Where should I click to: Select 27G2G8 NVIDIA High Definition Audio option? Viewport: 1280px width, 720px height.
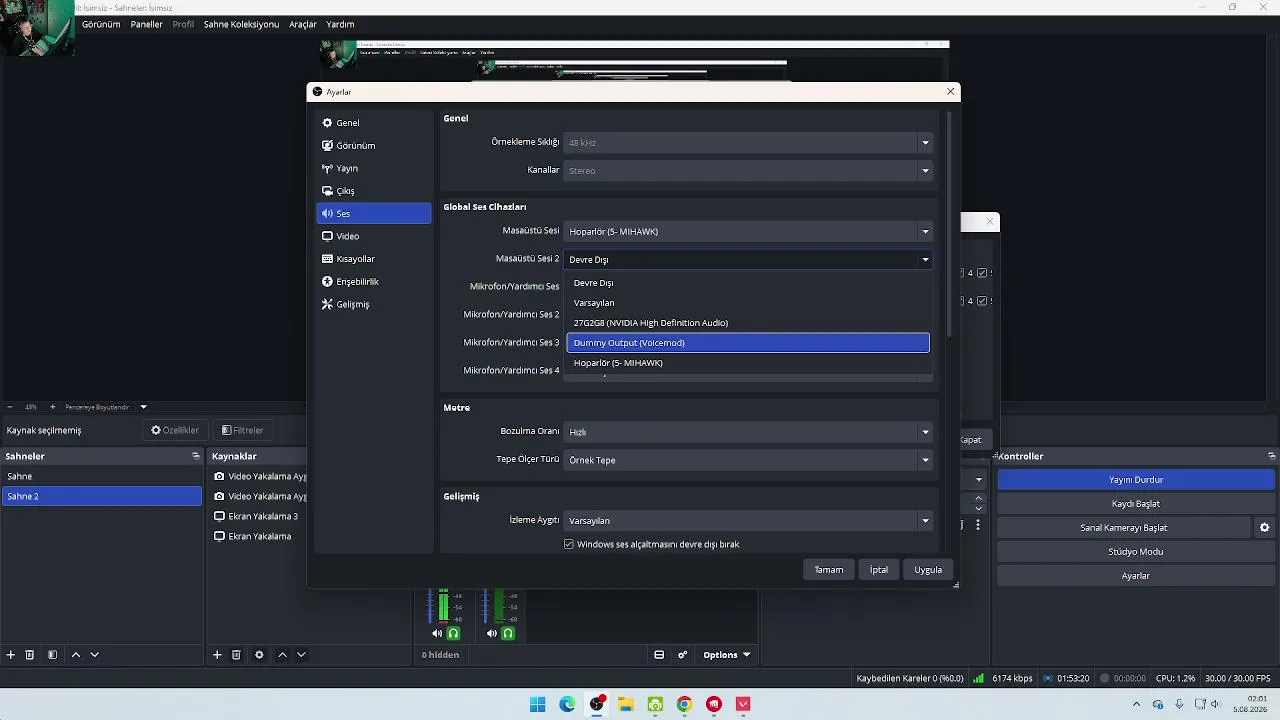(x=748, y=323)
